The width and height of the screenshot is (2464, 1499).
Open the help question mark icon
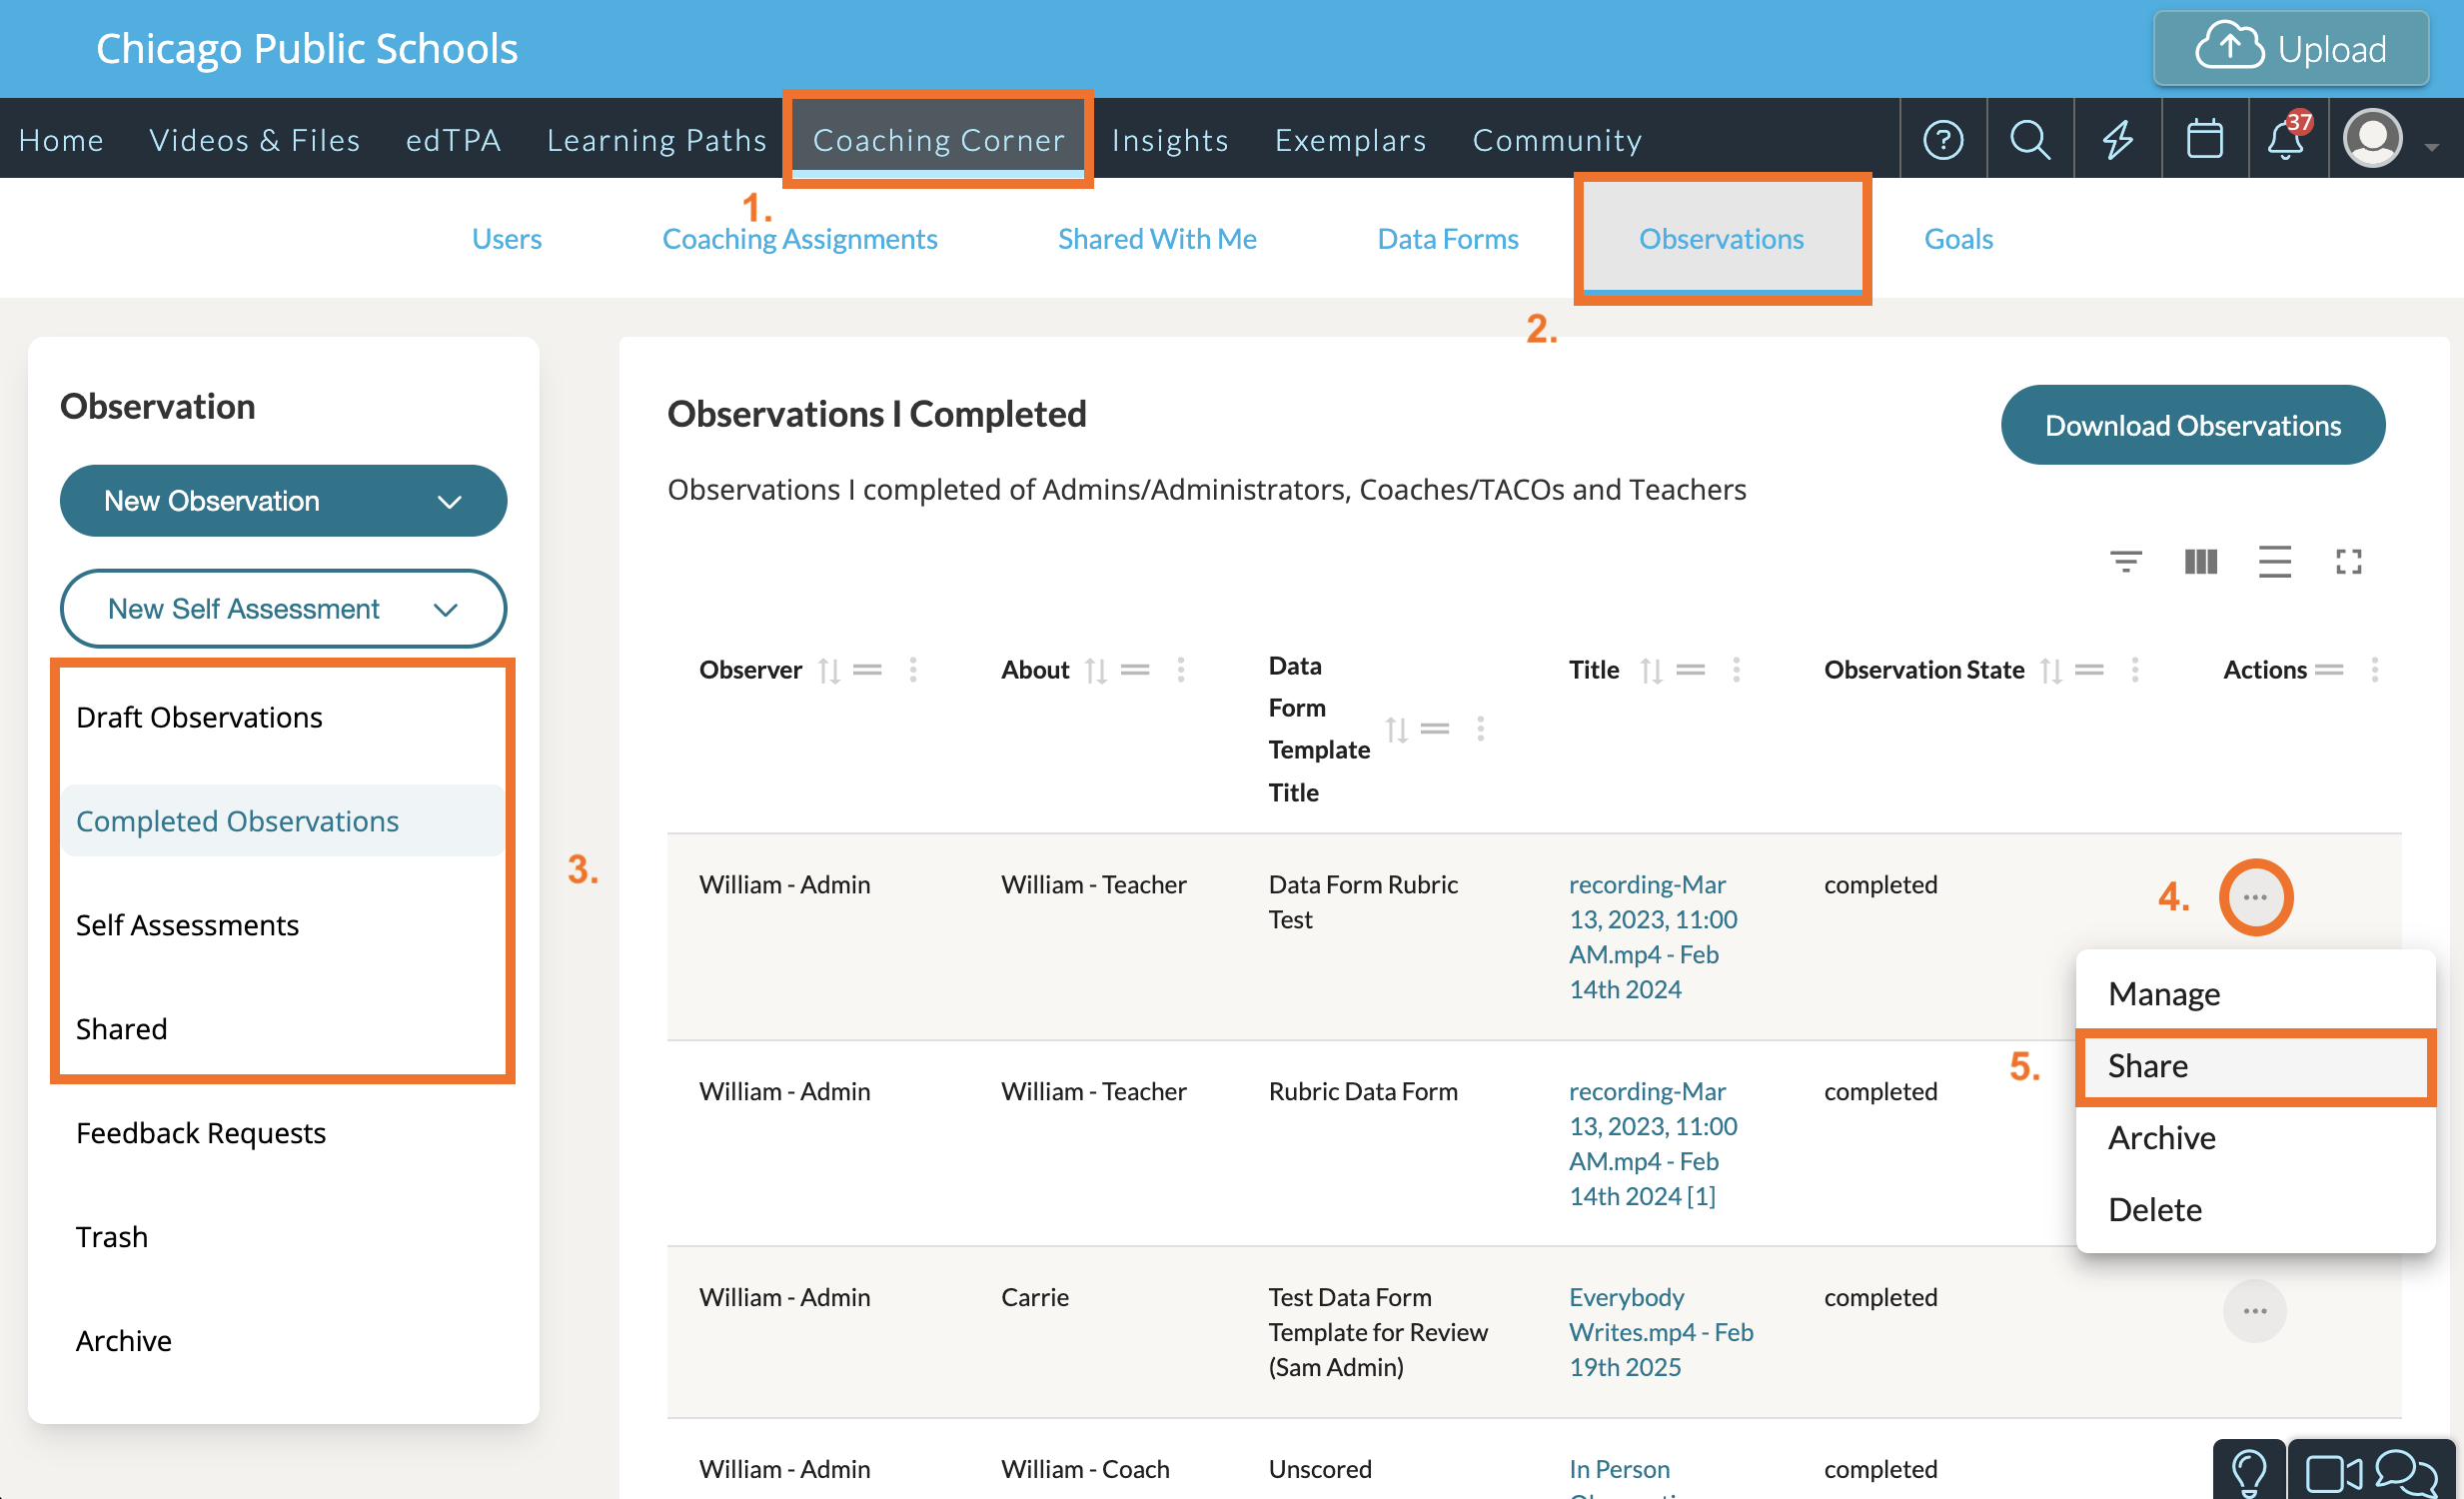coord(1942,140)
